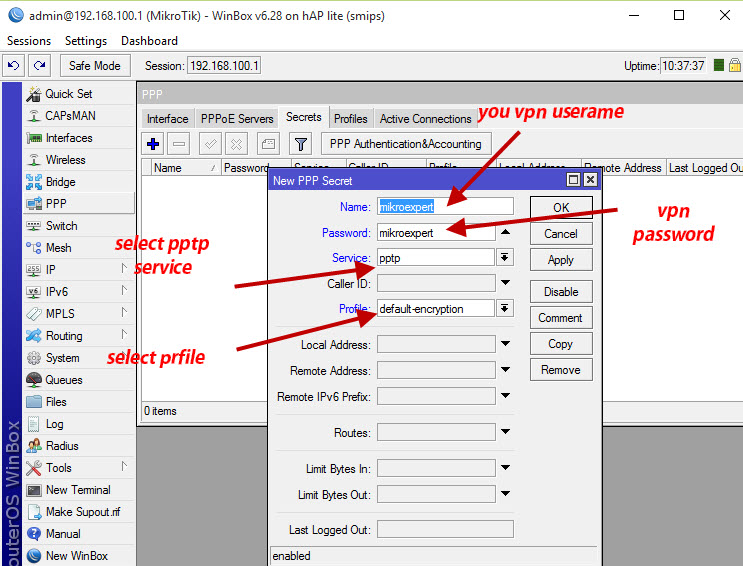Screen dimensions: 743x566
Task: Collapse Password field with up arrow
Action: [x=506, y=232]
